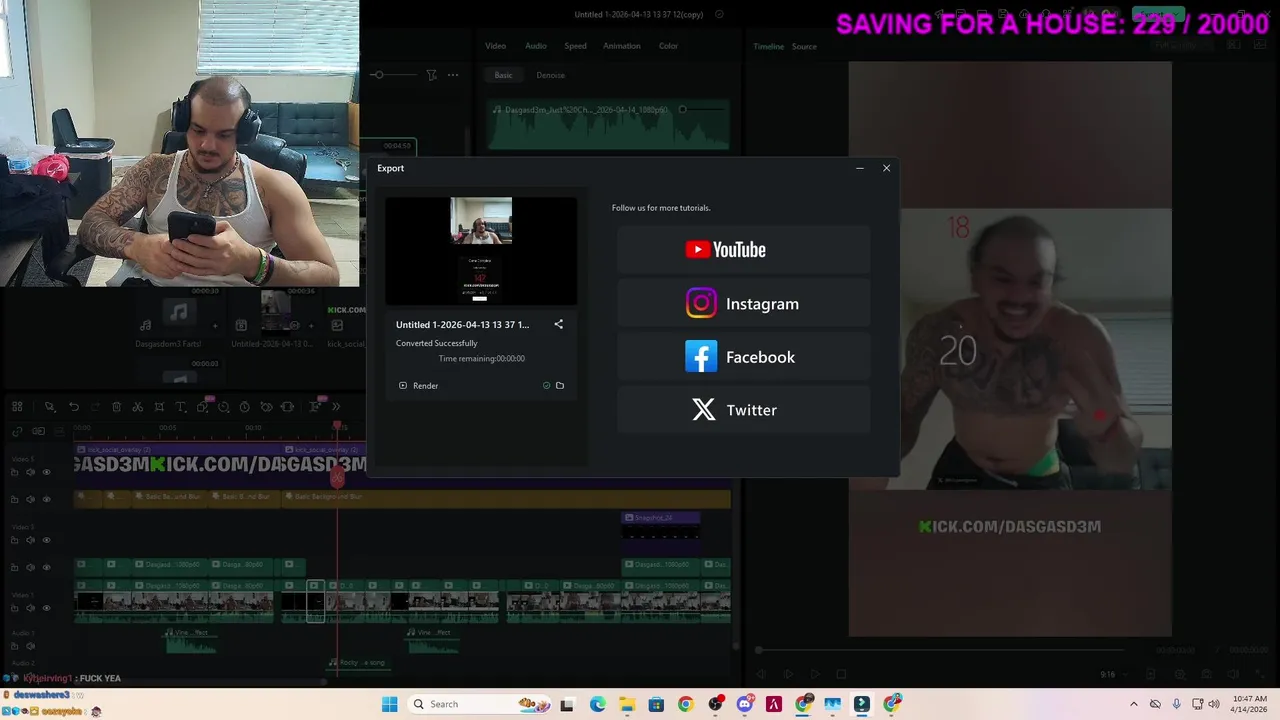Open the filter icon in media panel
This screenshot has height=720, width=1280.
click(x=431, y=75)
